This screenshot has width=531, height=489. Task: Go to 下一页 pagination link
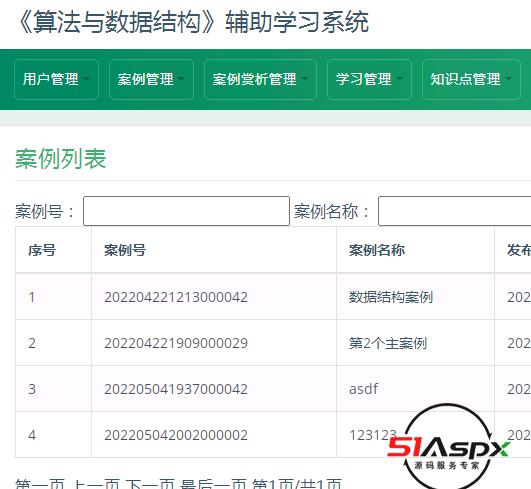pyautogui.click(x=150, y=484)
